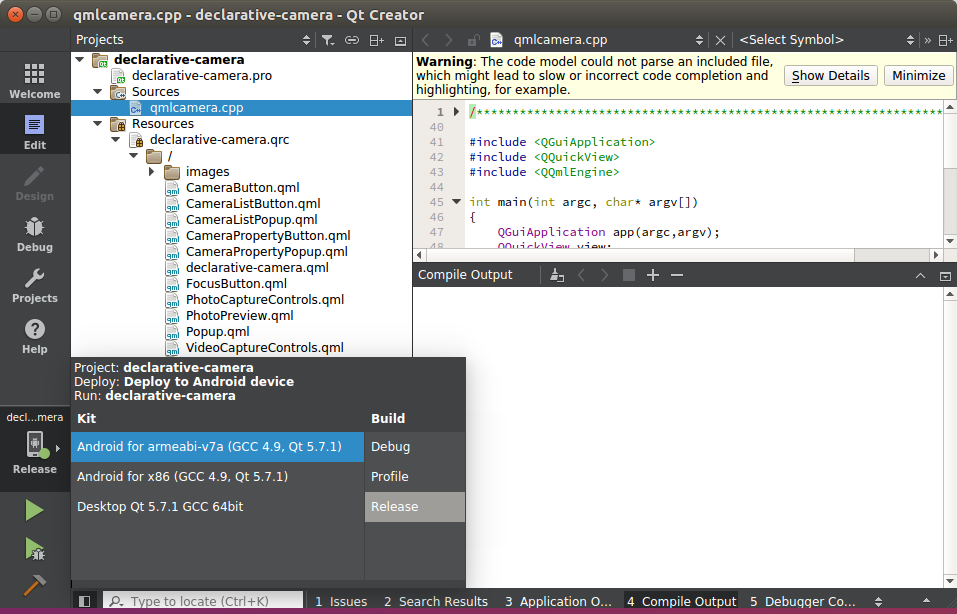Minimize the Compile Output pane with chevron

[x=920, y=276]
